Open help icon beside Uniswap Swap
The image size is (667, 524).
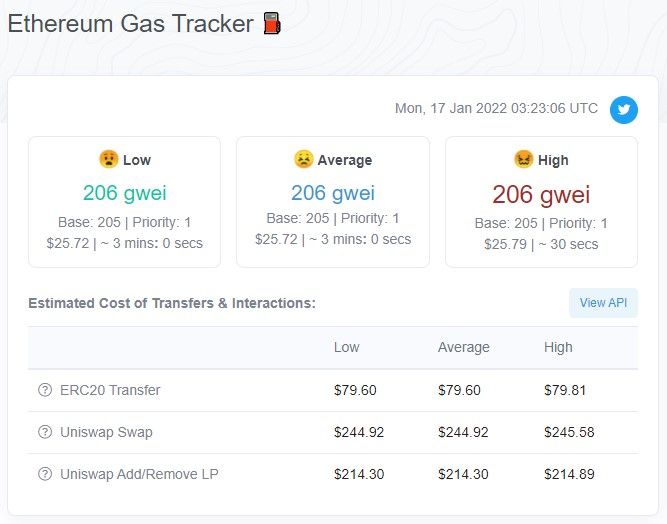click(45, 432)
